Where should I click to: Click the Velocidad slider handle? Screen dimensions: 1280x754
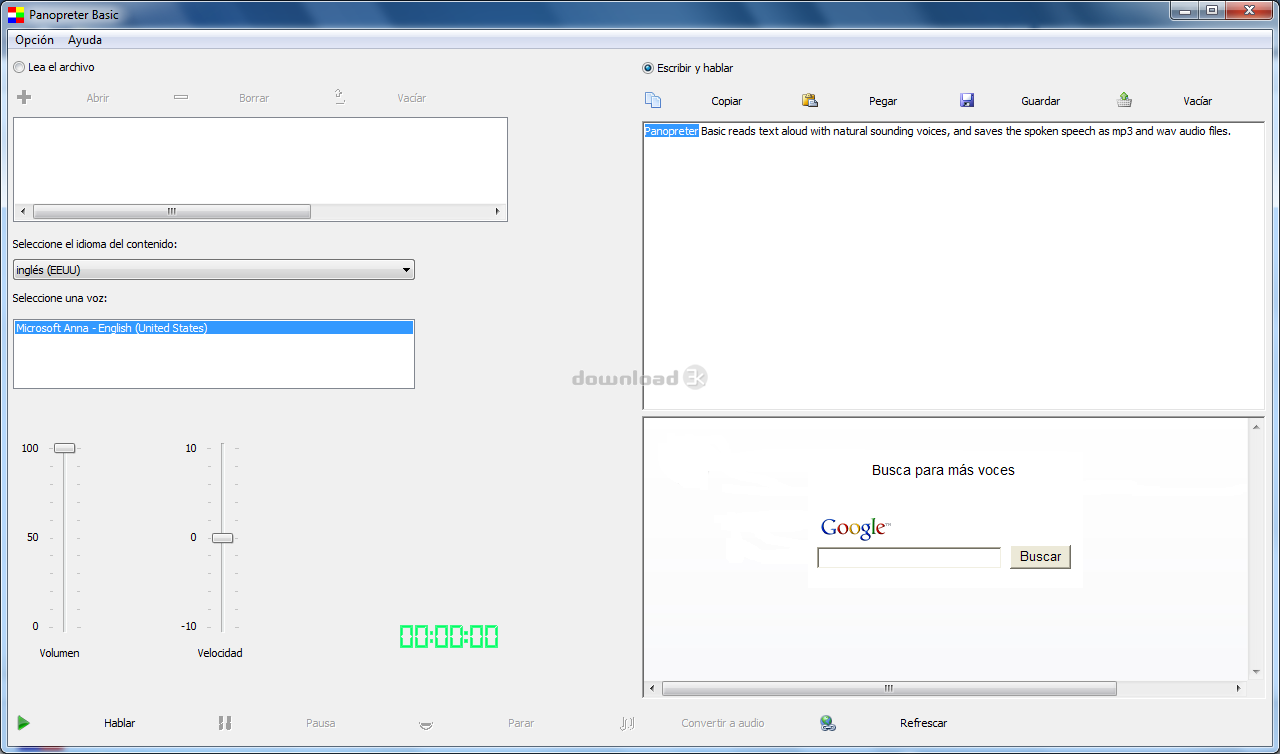(222, 538)
